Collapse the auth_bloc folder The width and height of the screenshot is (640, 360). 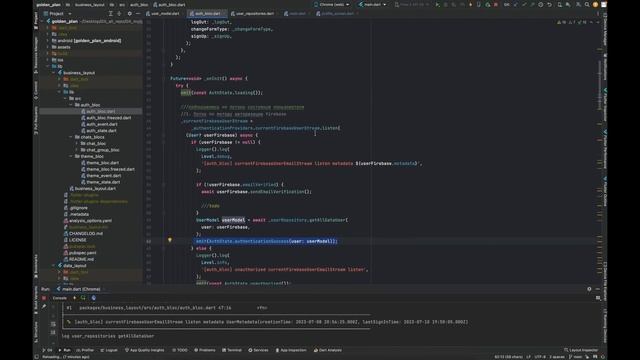pos(71,105)
